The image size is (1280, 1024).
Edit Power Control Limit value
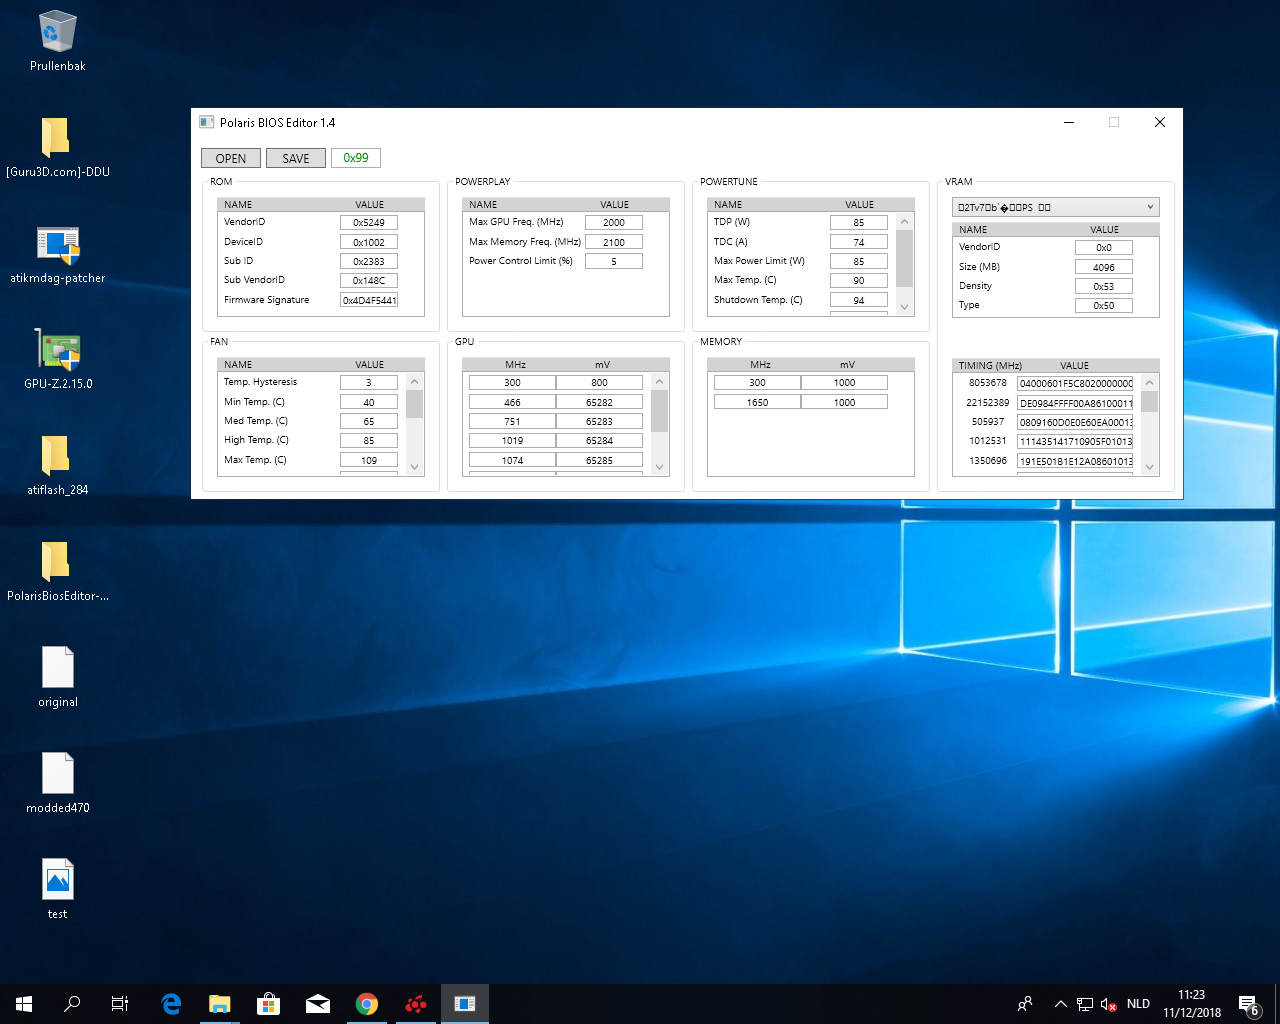coord(614,261)
